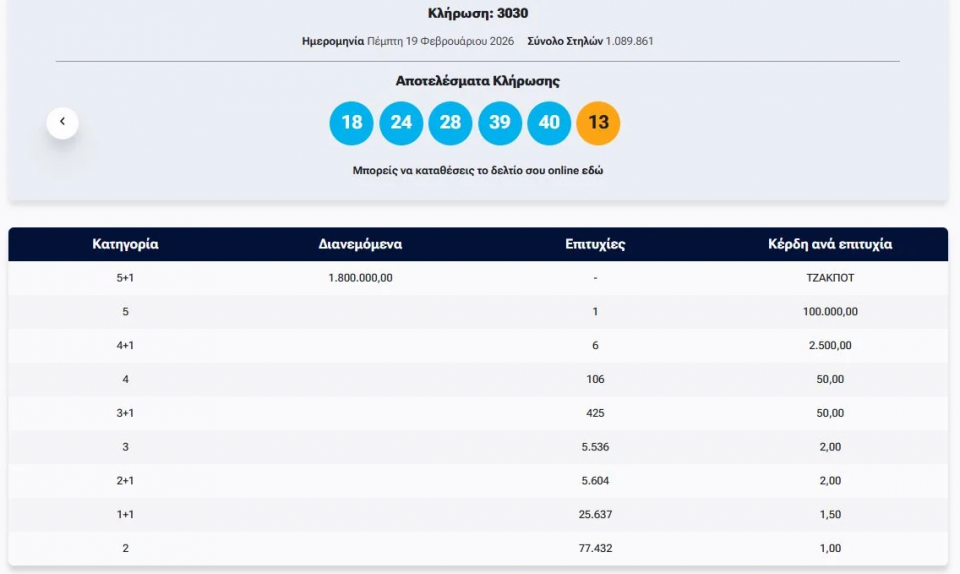The image size is (960, 574).
Task: Click the blue number 40 ball
Action: pos(549,123)
